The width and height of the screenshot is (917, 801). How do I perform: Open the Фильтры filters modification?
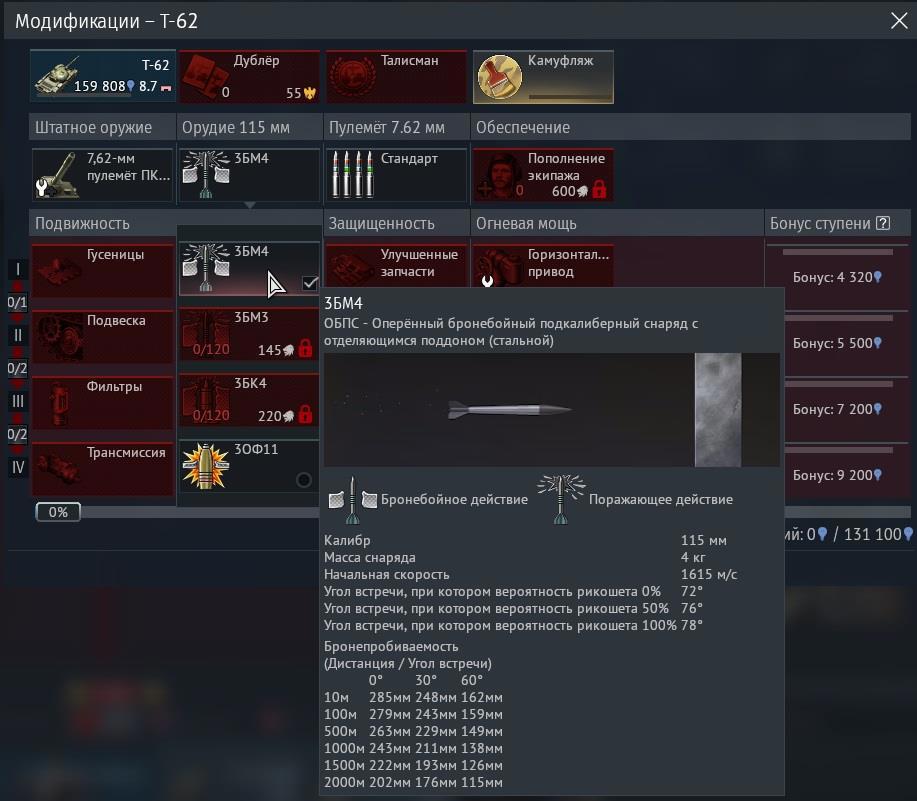pyautogui.click(x=102, y=402)
